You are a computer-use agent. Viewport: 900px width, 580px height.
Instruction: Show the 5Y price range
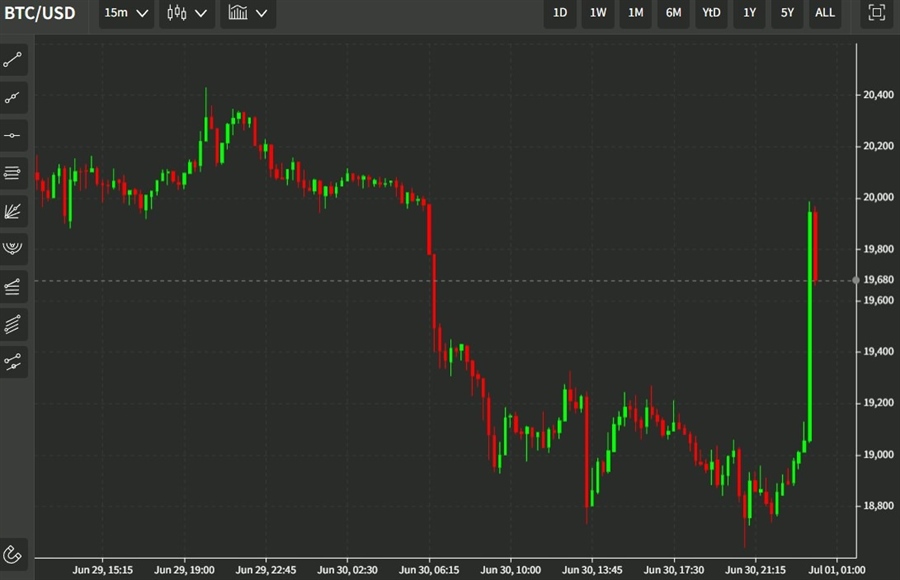click(787, 13)
